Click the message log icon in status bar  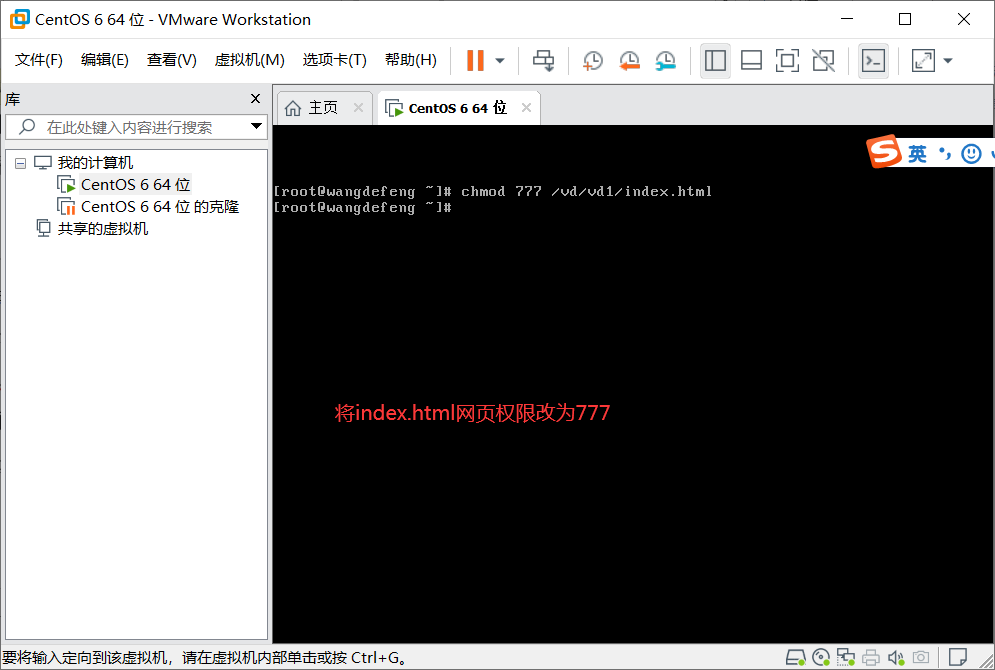point(958,657)
